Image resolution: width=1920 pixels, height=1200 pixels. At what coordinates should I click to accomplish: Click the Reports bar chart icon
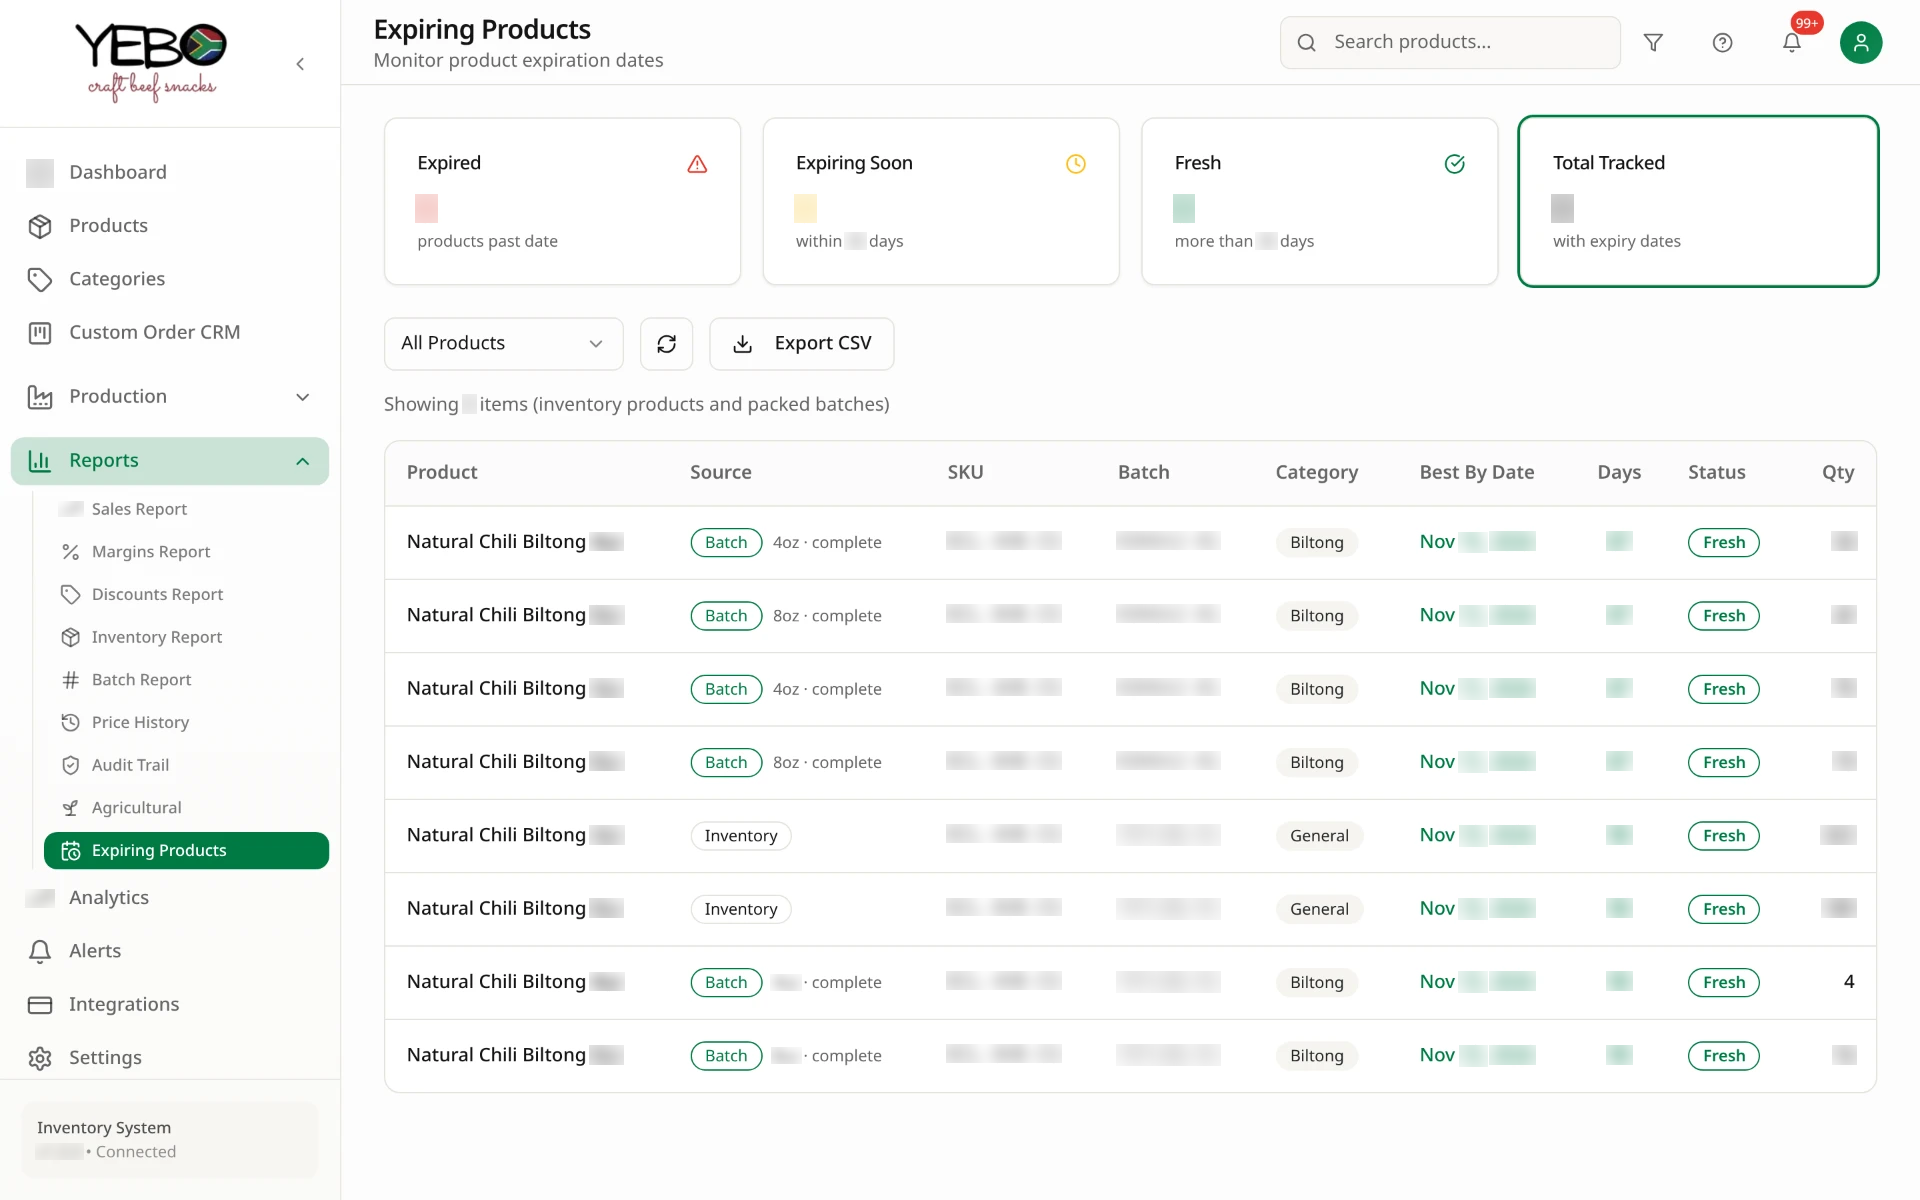[x=40, y=461]
